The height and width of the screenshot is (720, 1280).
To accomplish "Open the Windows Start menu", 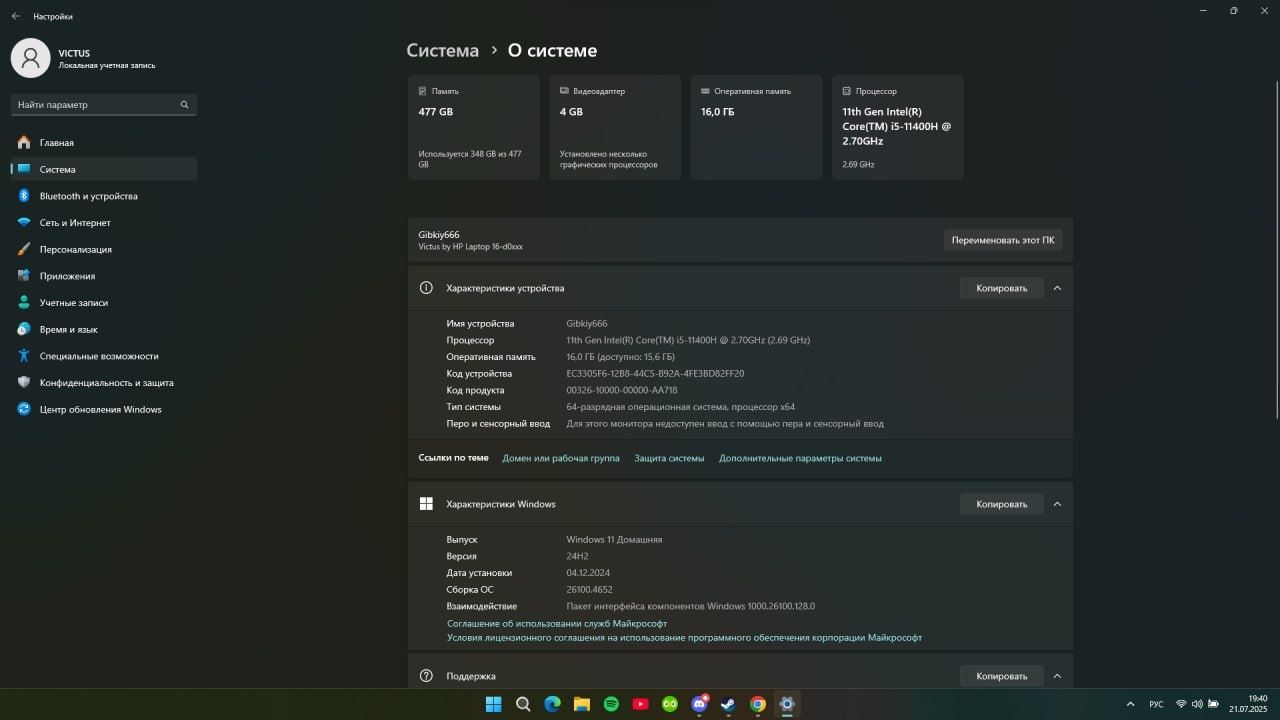I will pos(494,704).
